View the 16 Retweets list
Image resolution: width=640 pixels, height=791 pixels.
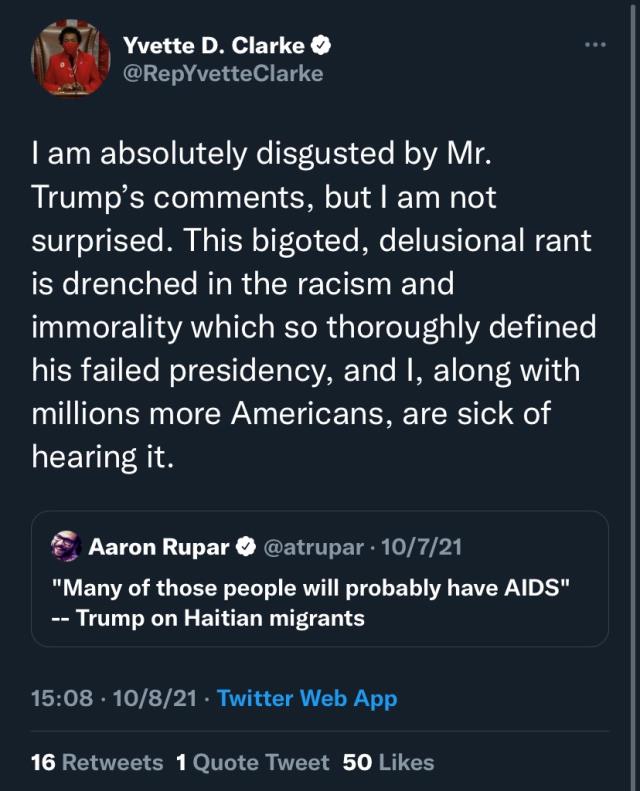click(x=97, y=762)
